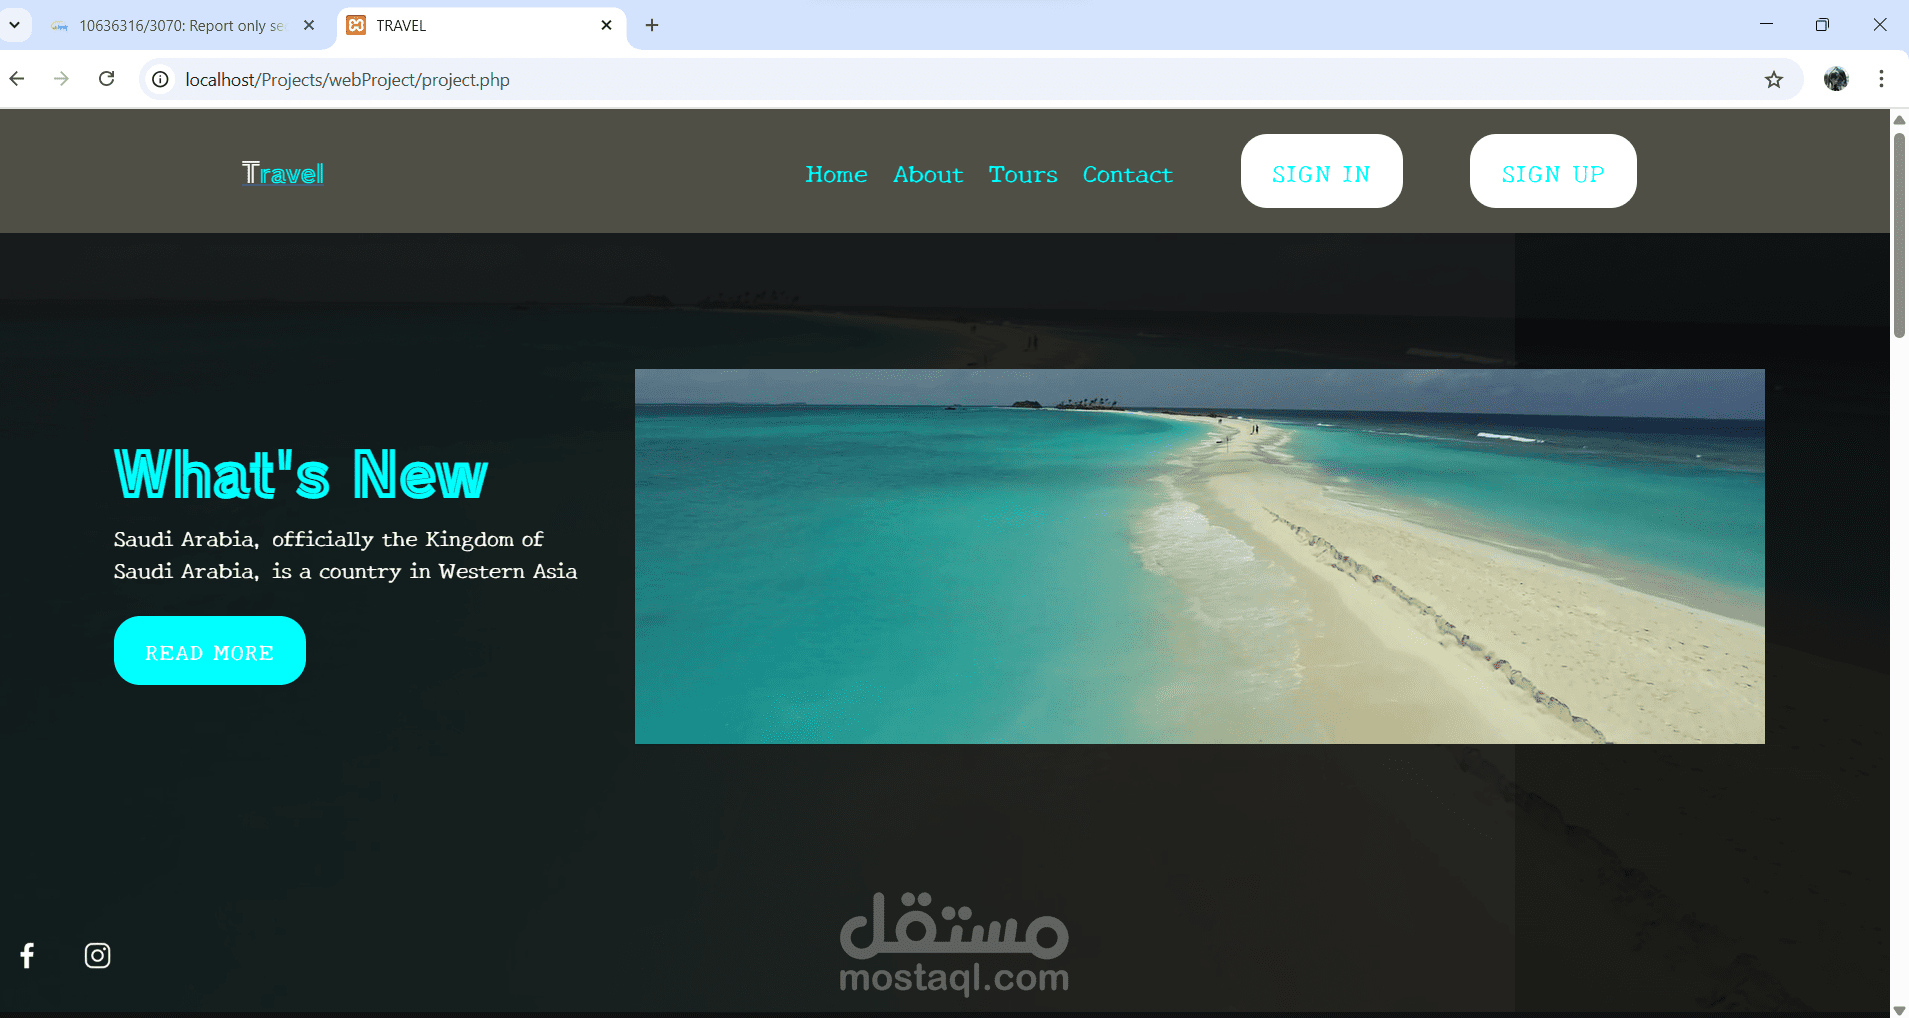Click the browser forward arrow
This screenshot has width=1909, height=1018.
62,79
